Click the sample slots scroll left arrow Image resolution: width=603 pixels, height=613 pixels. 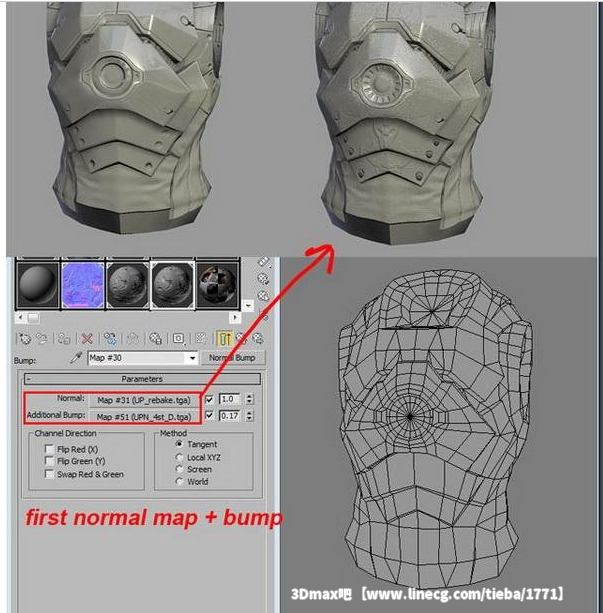(21, 317)
